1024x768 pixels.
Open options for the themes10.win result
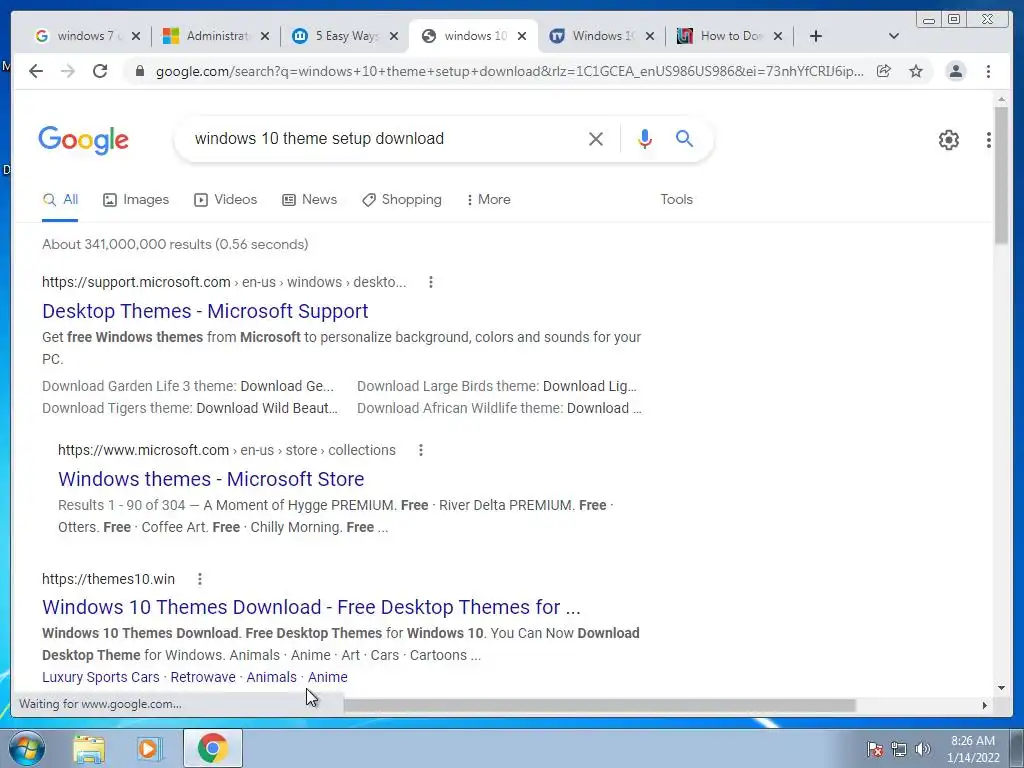pyautogui.click(x=200, y=579)
